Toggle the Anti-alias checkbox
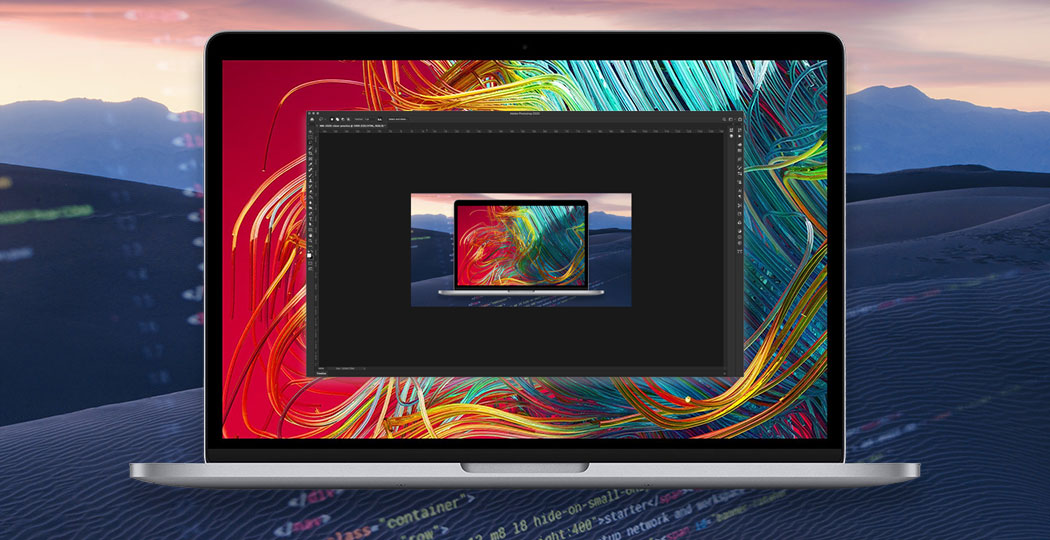 click(x=379, y=119)
